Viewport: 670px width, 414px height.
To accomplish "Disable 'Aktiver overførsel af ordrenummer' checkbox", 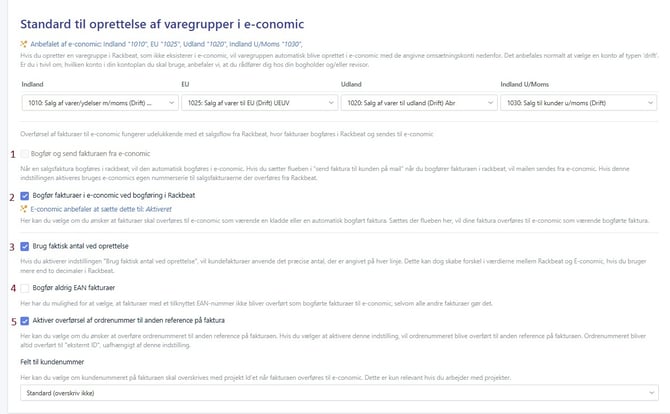I will [x=25, y=321].
